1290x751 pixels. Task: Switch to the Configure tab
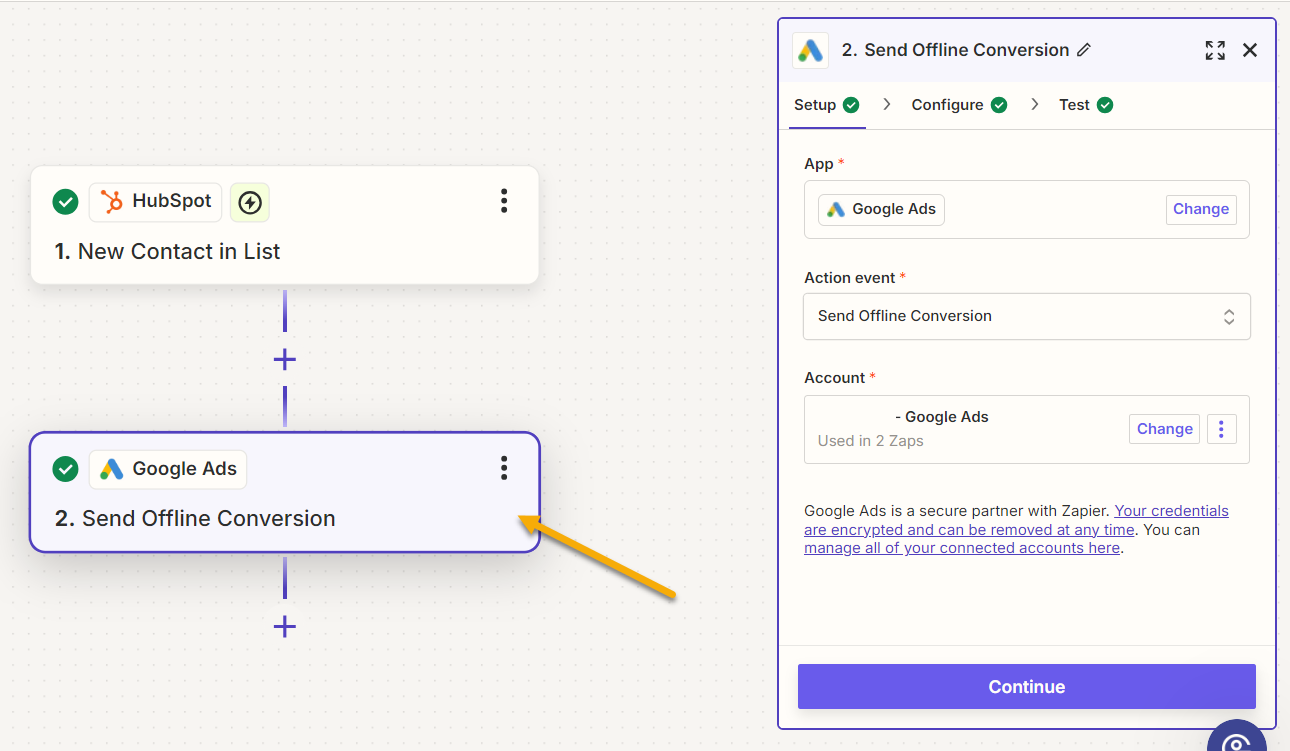pyautogui.click(x=959, y=105)
